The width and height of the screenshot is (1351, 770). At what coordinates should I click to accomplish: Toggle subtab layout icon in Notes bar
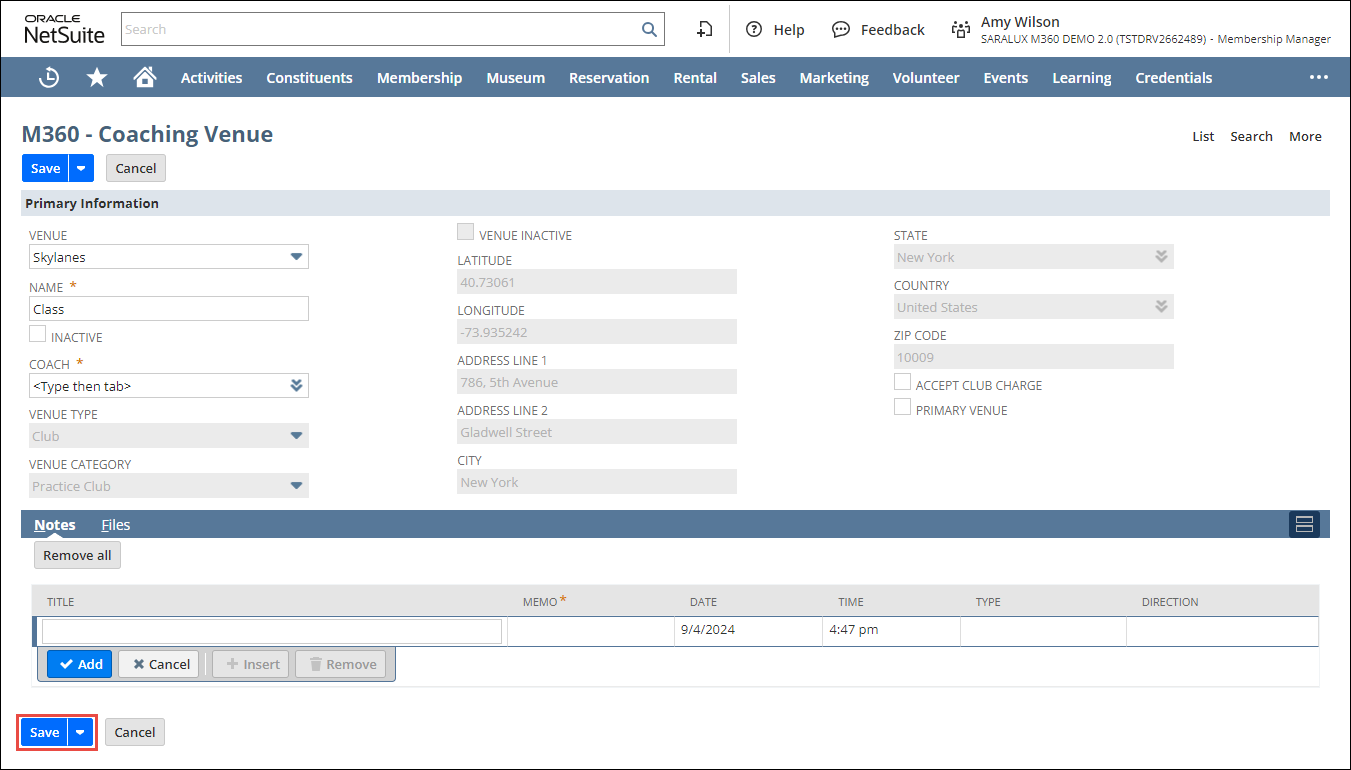tap(1303, 524)
